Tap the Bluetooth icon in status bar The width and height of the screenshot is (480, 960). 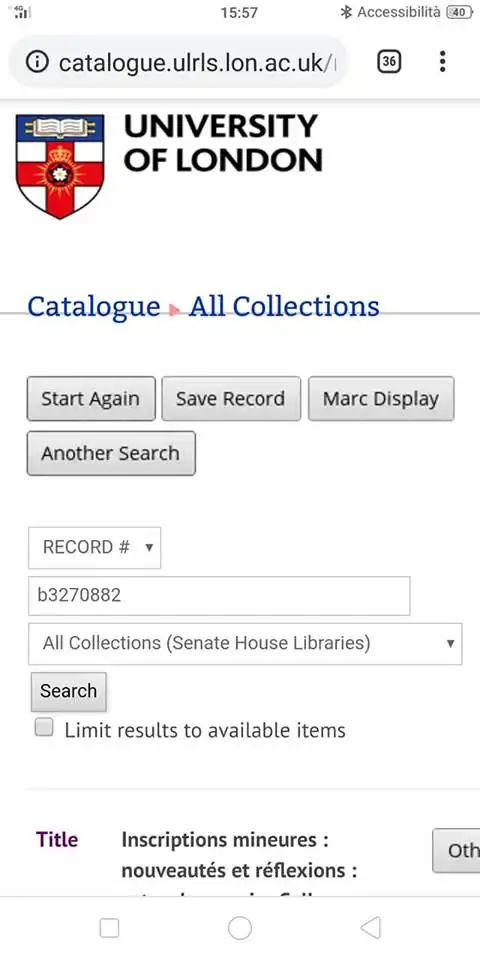point(346,12)
